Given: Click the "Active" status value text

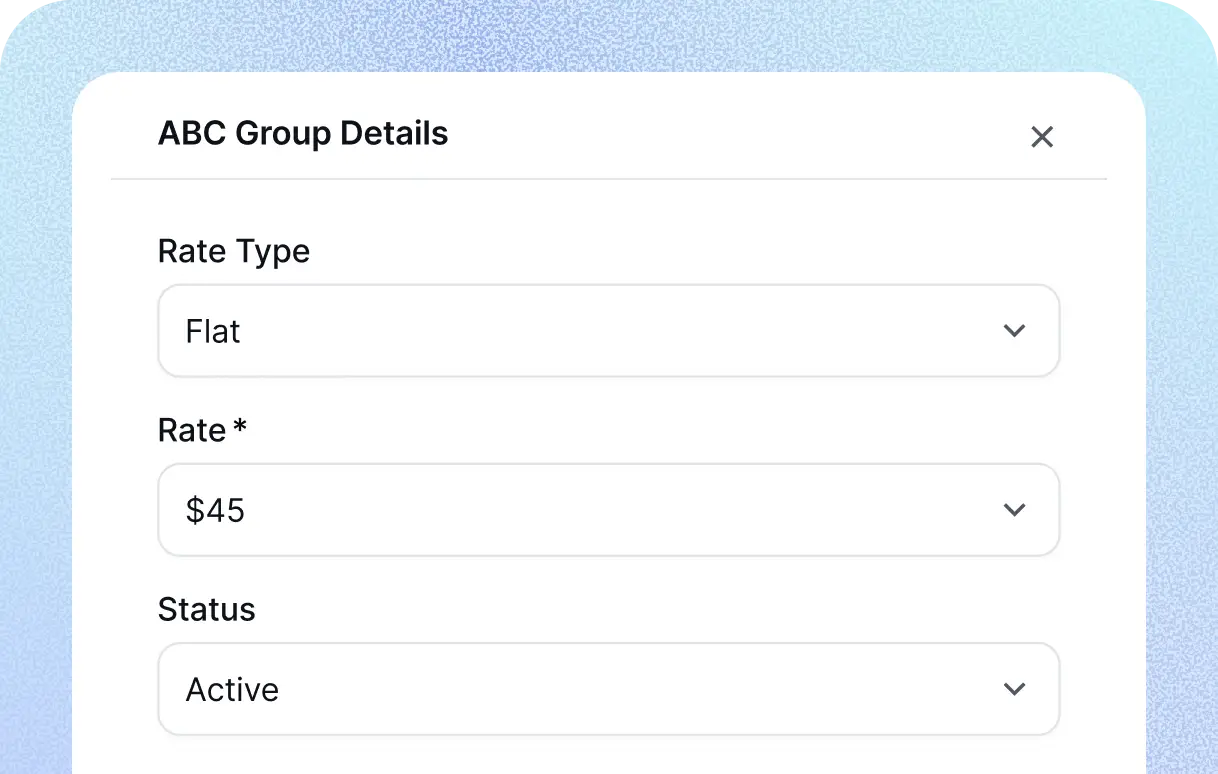Looking at the screenshot, I should click(x=232, y=690).
